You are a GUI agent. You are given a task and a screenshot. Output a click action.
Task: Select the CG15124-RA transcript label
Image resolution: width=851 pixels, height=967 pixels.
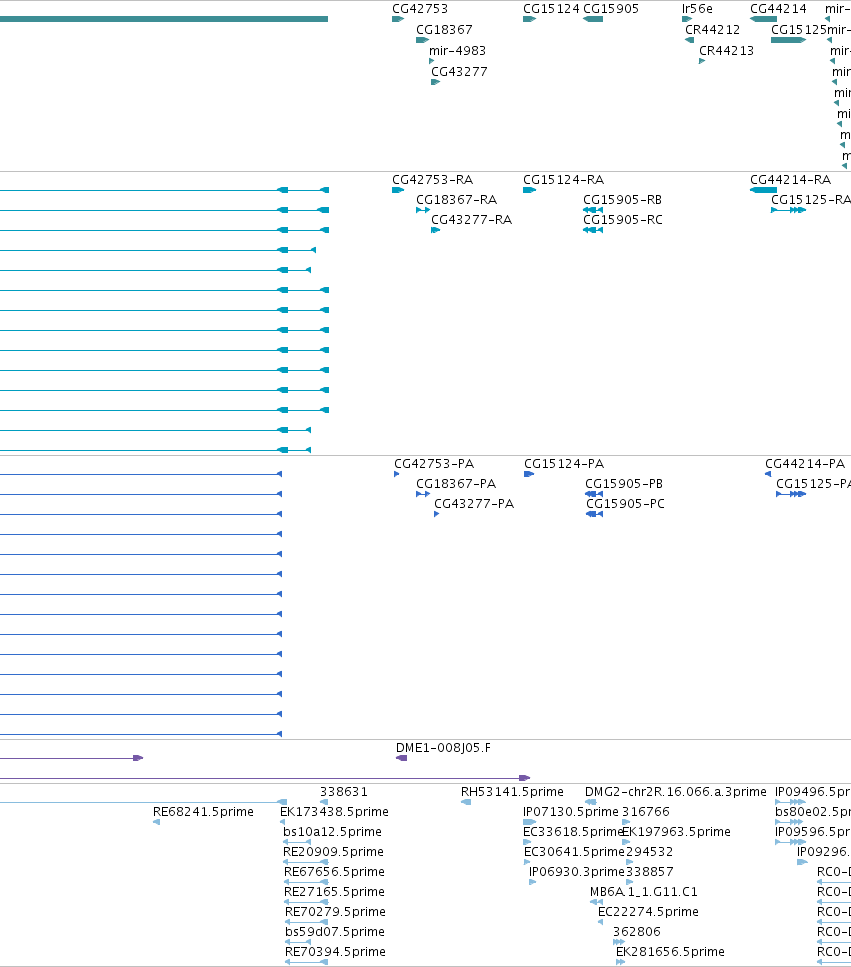(564, 180)
